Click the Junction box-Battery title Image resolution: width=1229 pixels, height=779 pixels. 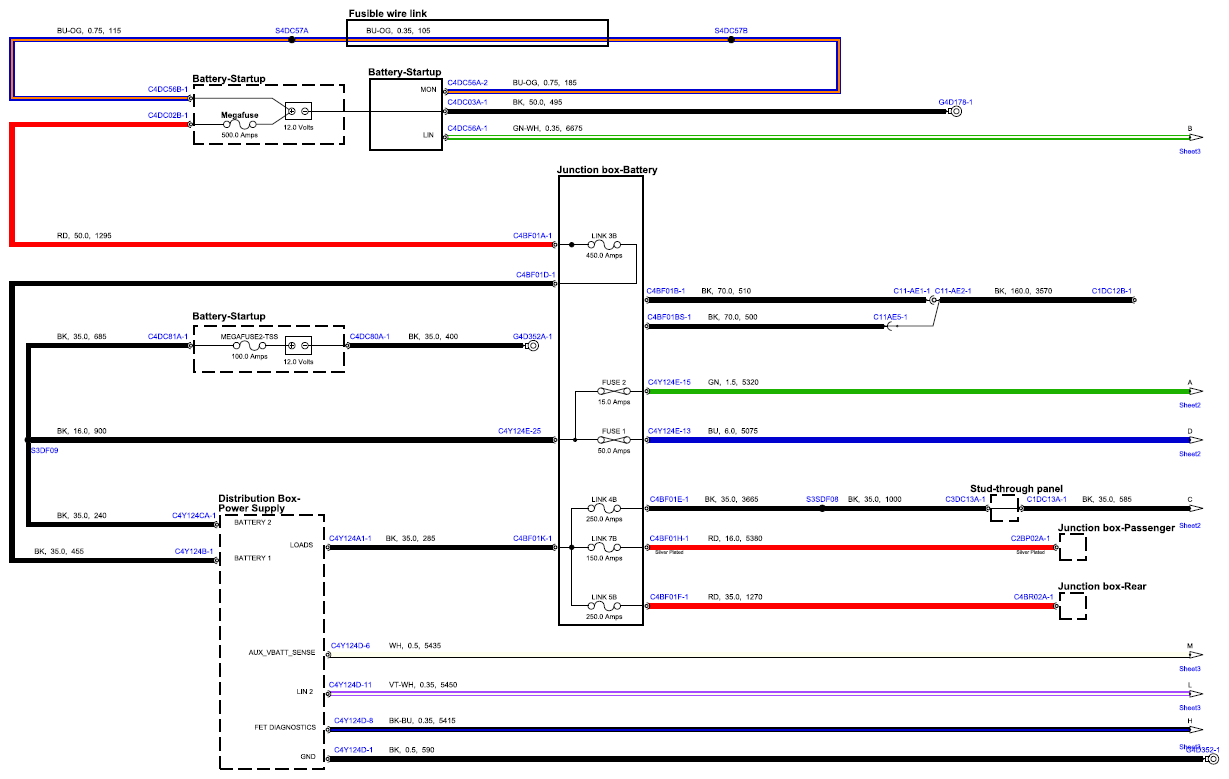tap(607, 170)
